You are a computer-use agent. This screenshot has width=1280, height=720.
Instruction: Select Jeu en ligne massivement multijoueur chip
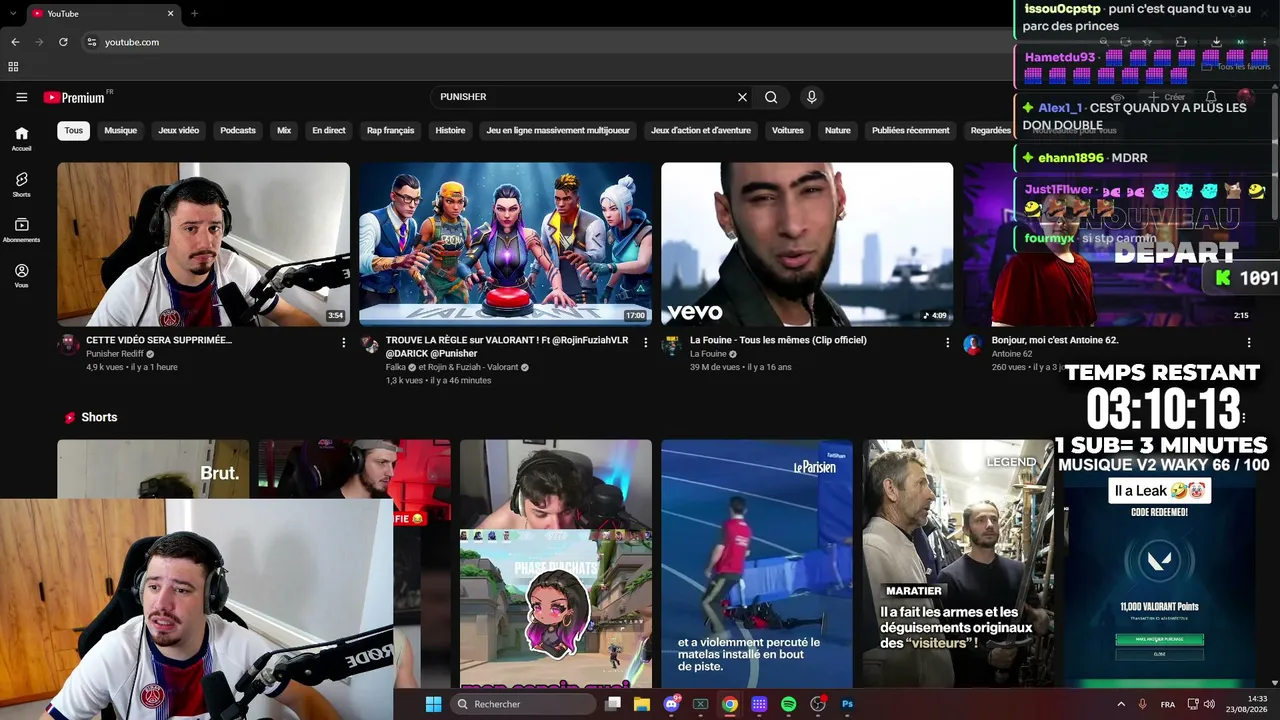point(558,130)
